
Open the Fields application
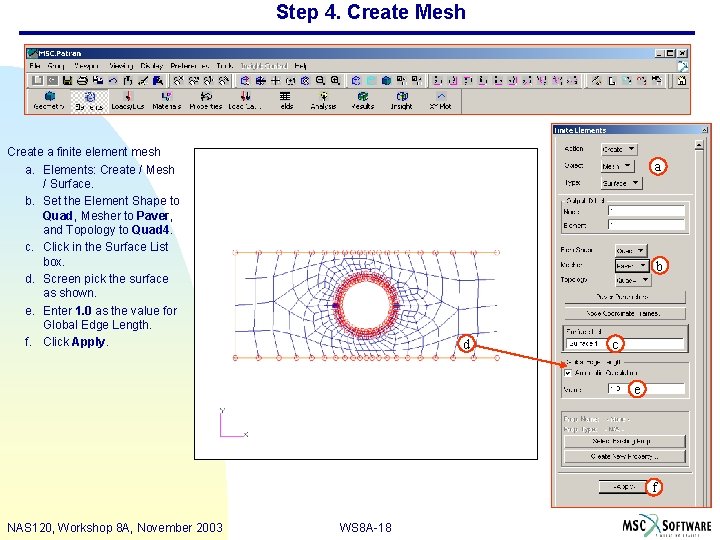[x=285, y=101]
